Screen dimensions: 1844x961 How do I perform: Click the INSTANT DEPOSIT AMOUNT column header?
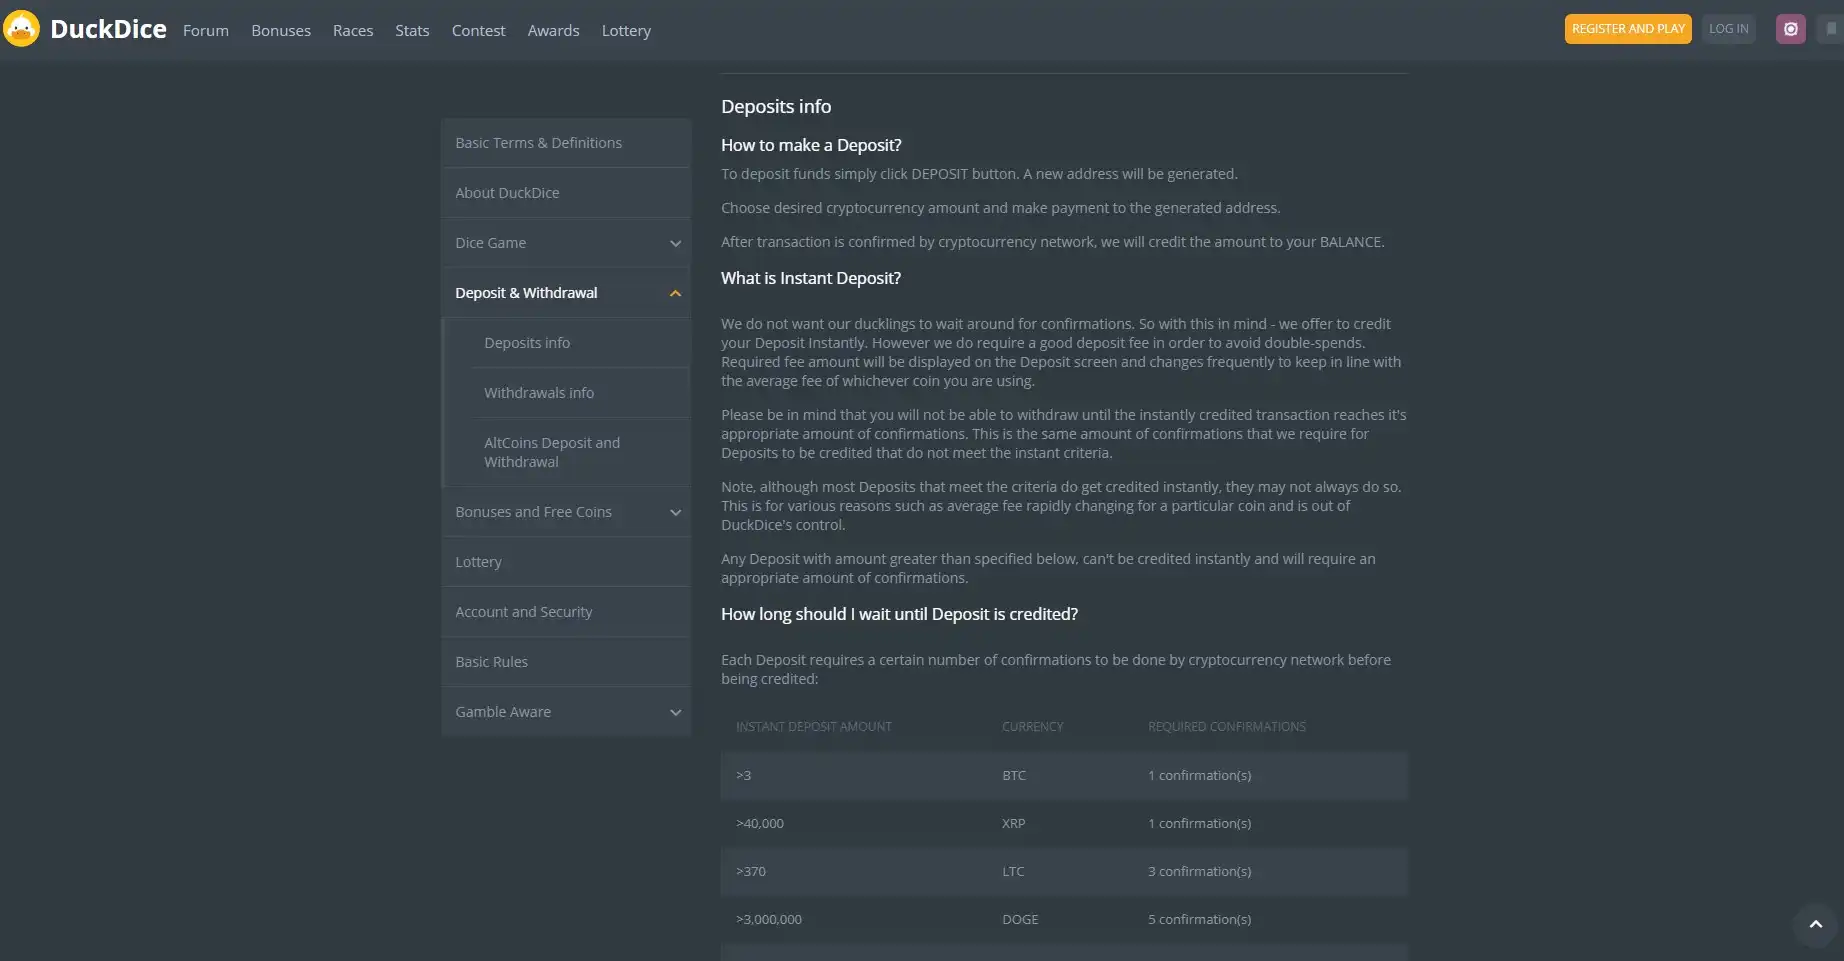click(x=814, y=727)
